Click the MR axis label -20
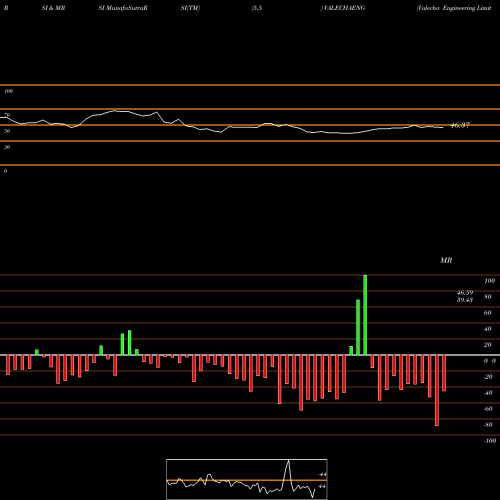500x500 pixels. pos(488,377)
